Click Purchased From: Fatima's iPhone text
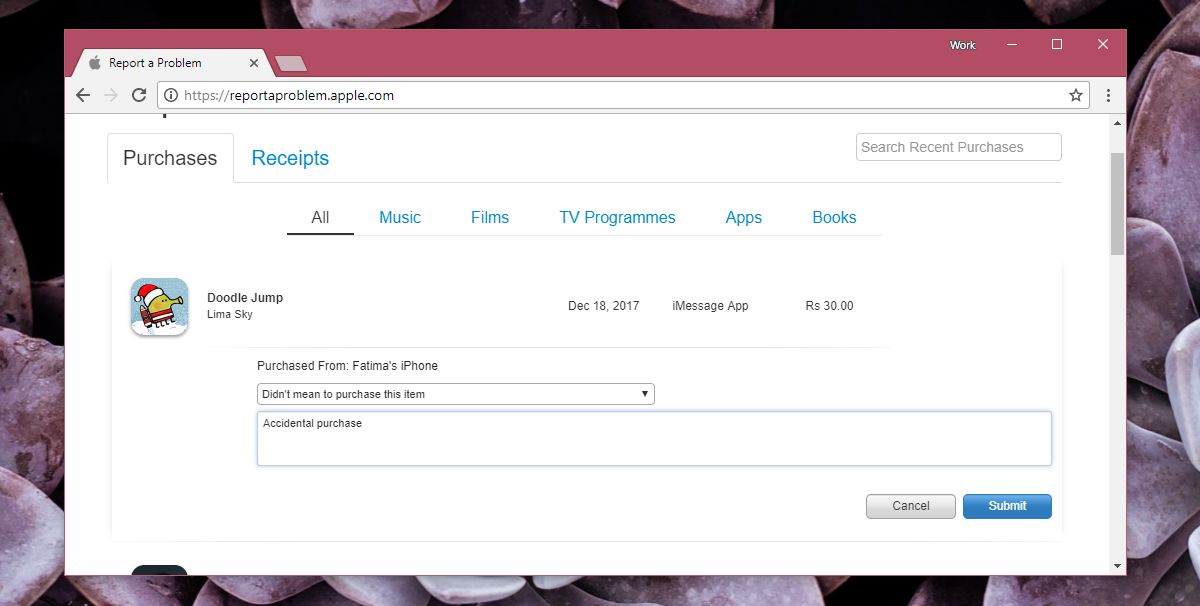 pyautogui.click(x=347, y=366)
